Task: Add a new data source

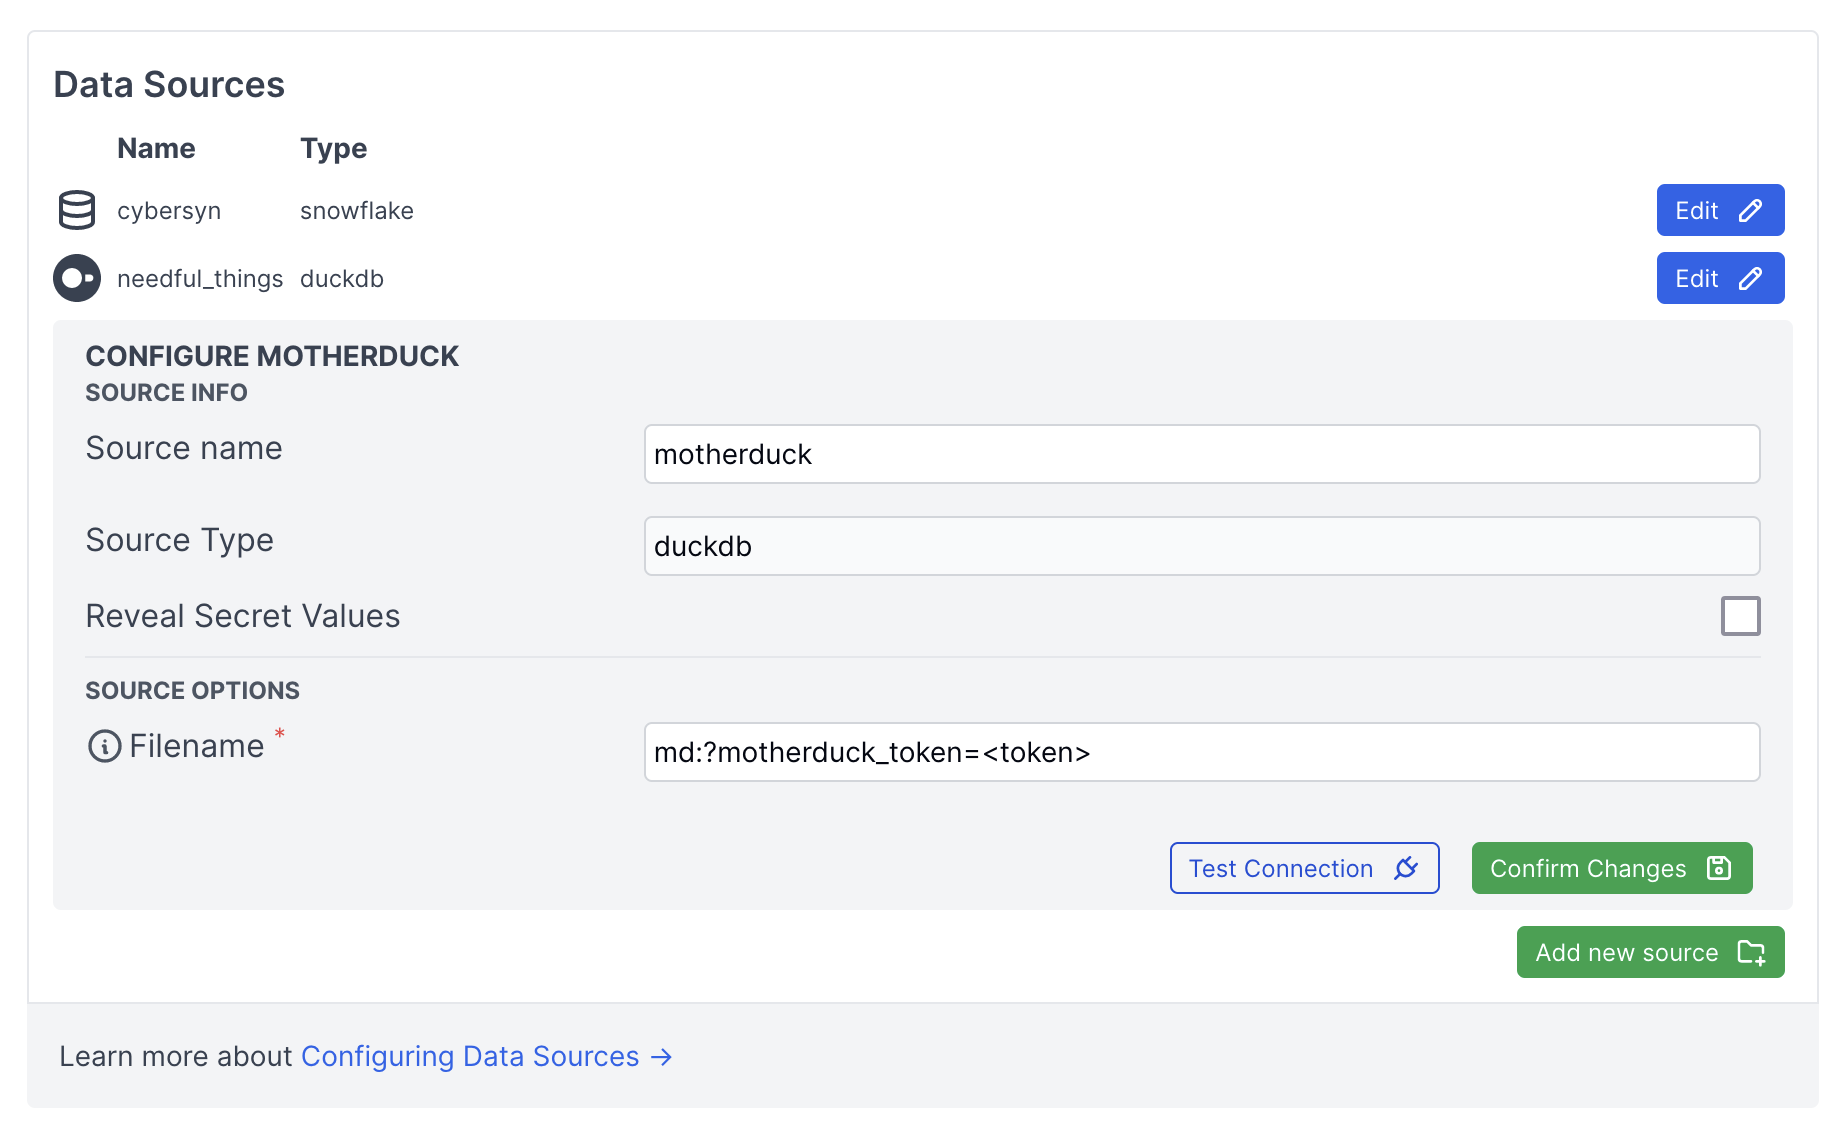Action: (1650, 952)
